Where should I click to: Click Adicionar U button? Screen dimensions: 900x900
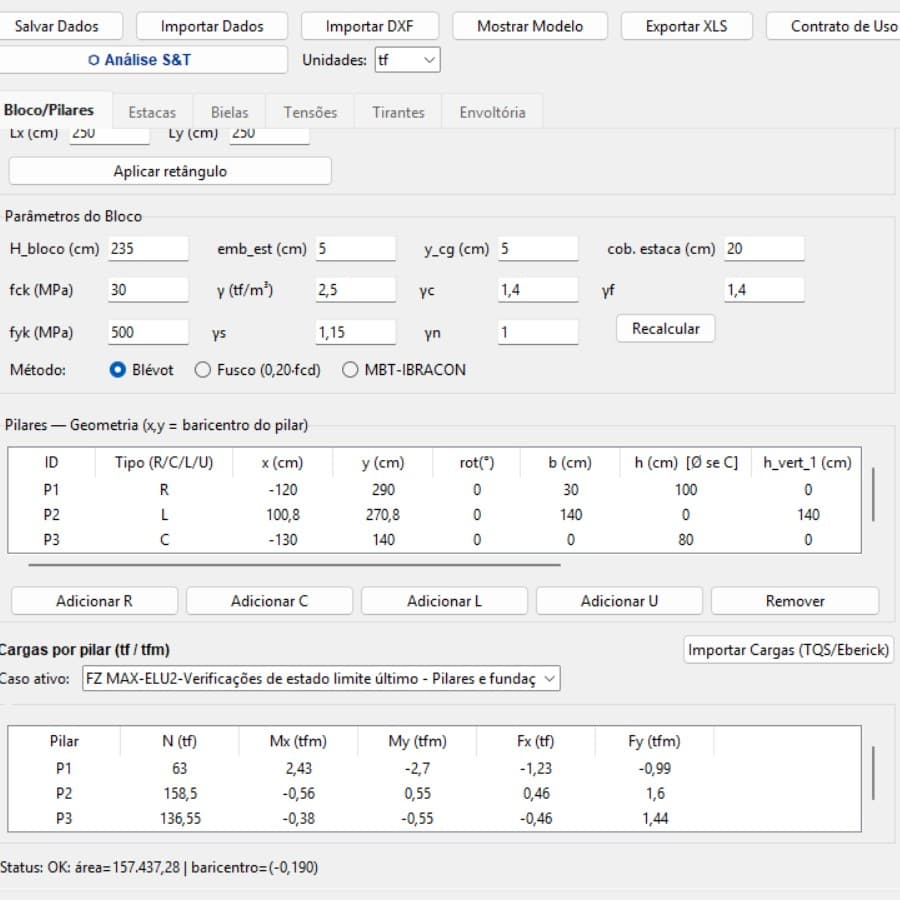[x=619, y=601]
